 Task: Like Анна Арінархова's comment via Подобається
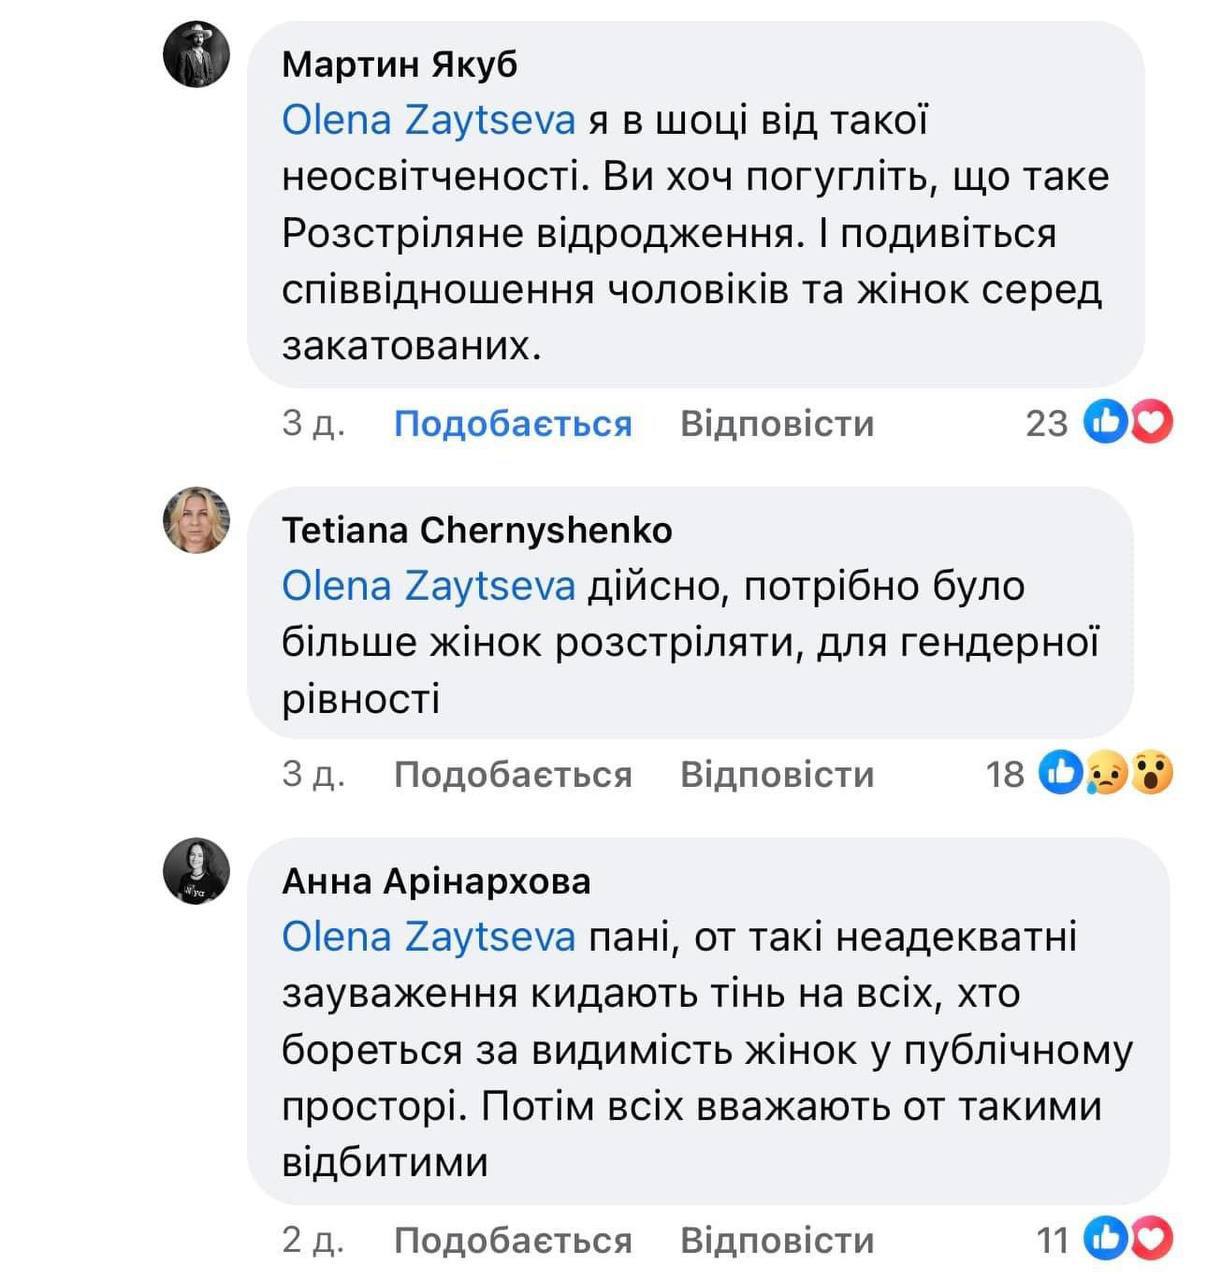513,1240
